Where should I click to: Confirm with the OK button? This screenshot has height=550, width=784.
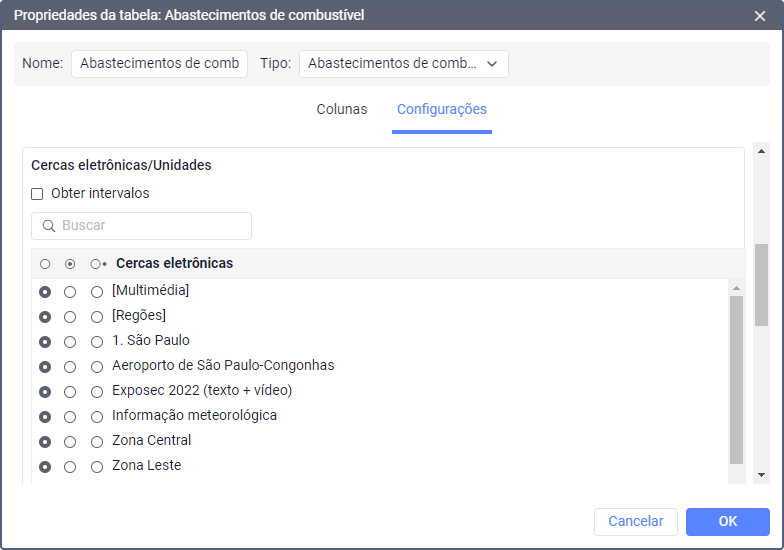point(727,521)
